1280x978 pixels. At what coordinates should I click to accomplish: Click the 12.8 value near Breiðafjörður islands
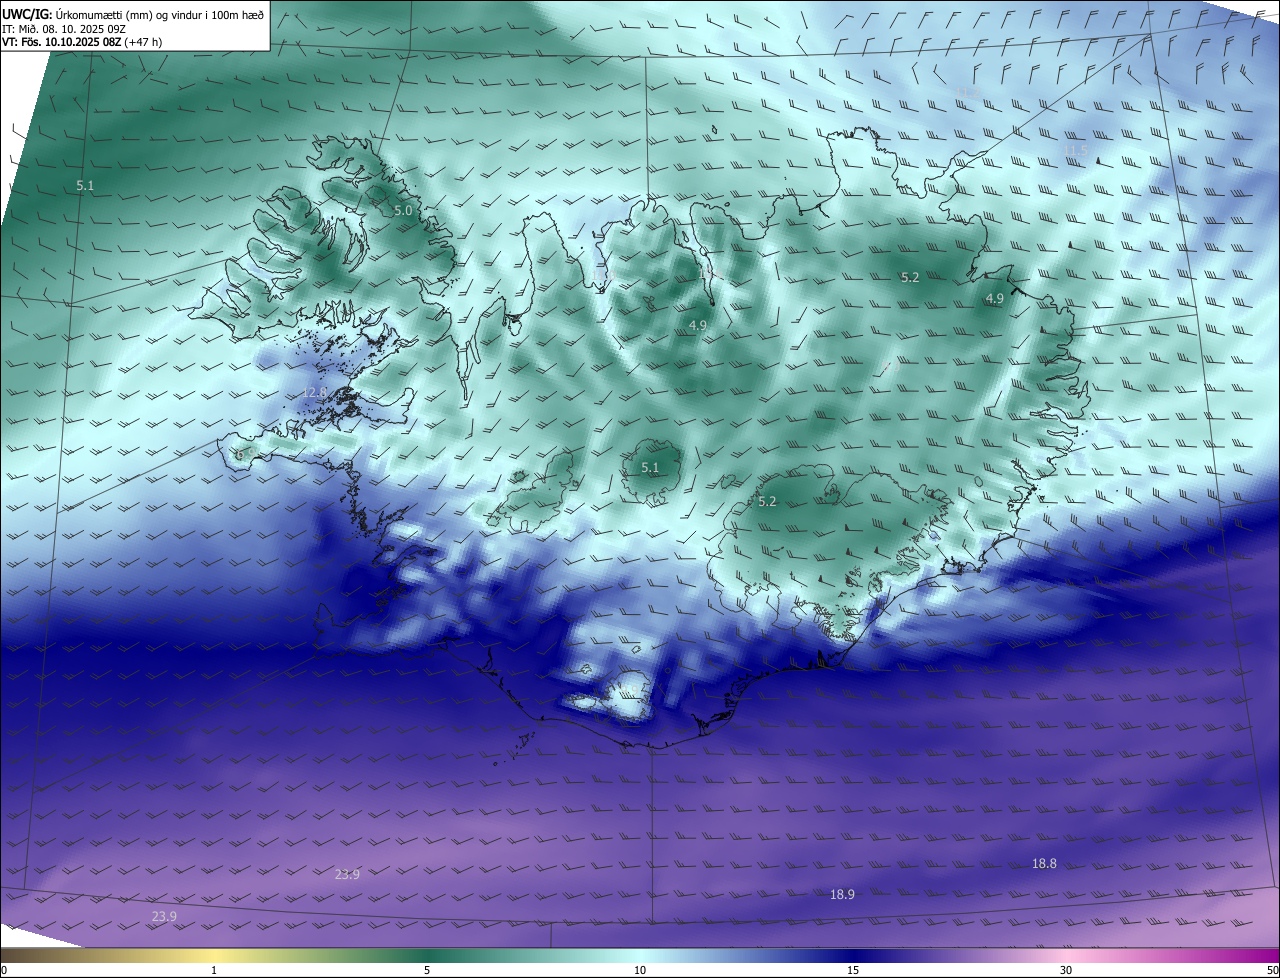315,393
